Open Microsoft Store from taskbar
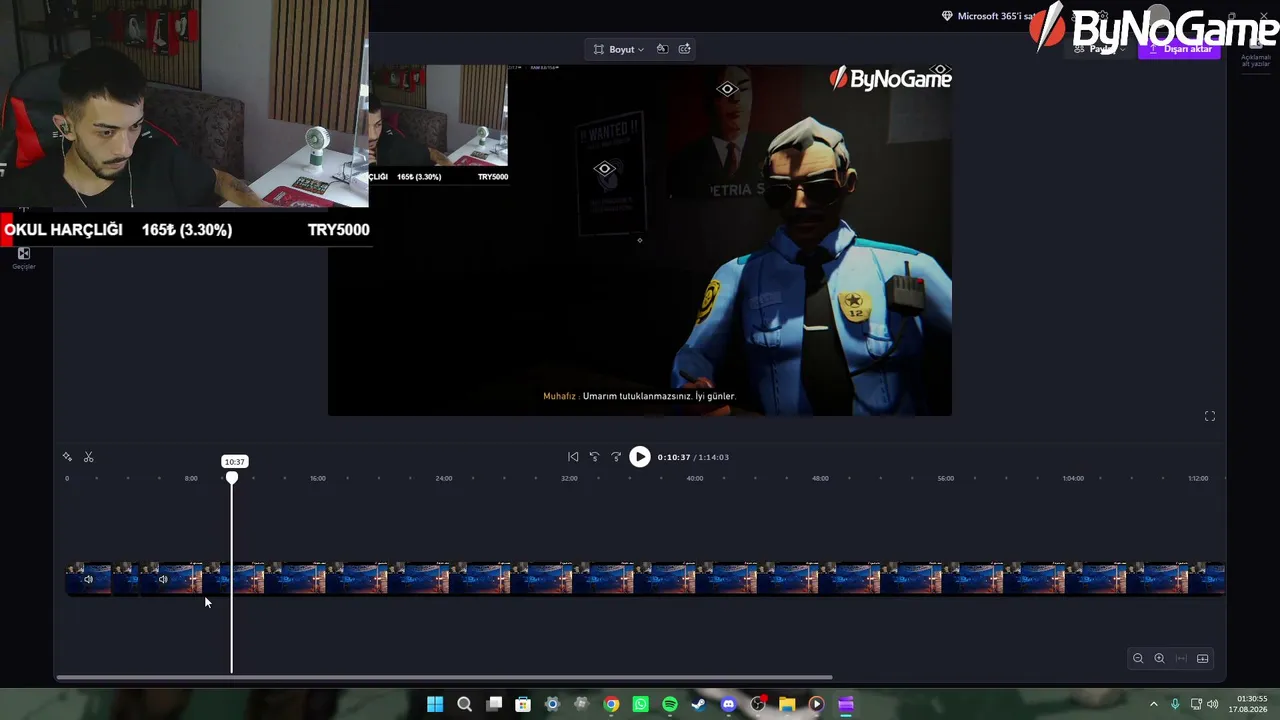This screenshot has height=720, width=1280. pyautogui.click(x=523, y=704)
